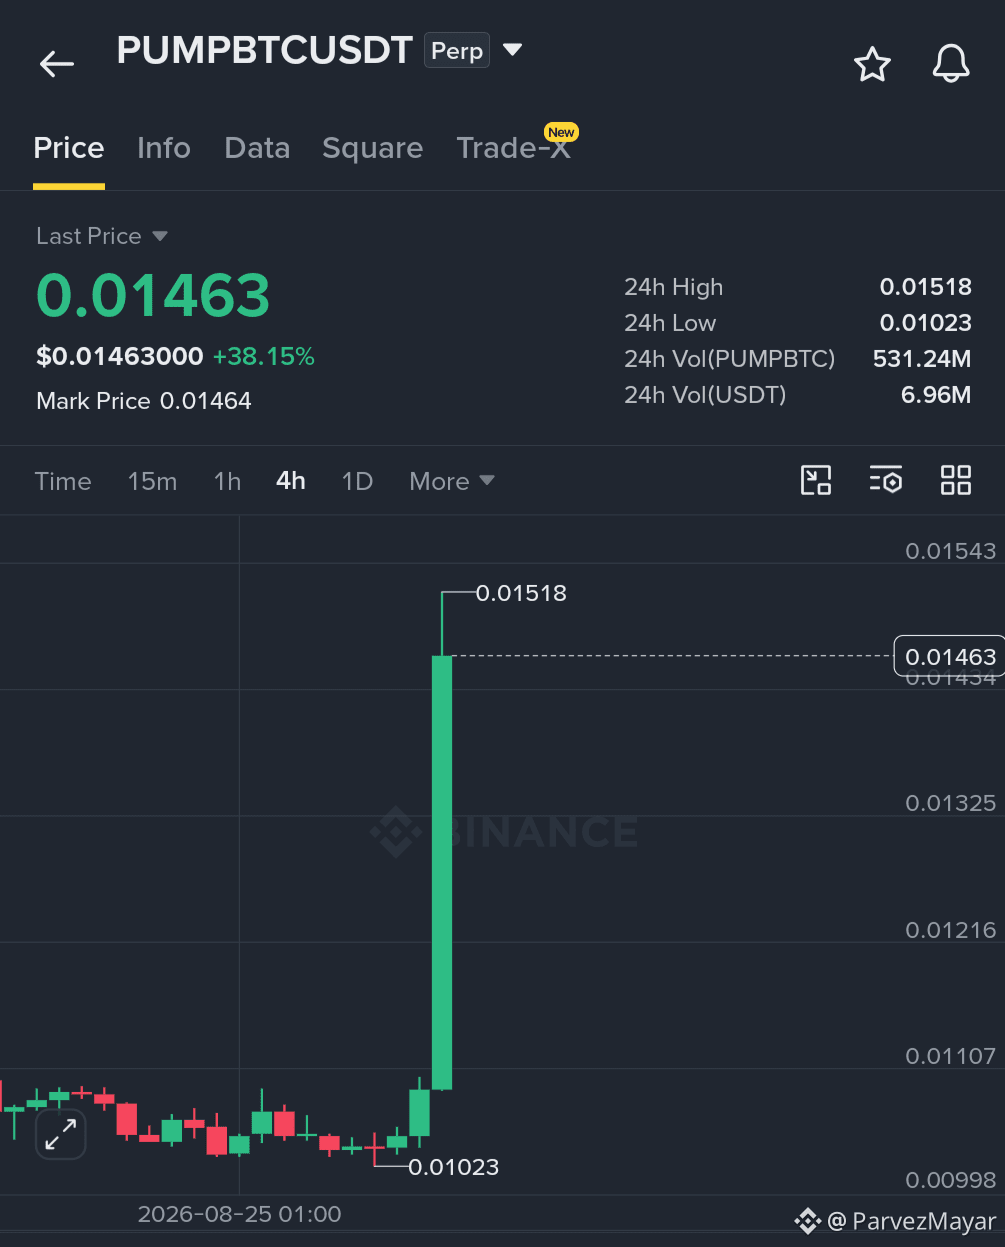Open the PUMPBTCUSDT pair selector dropdown
Screen dimensions: 1005x1247
[513, 49]
